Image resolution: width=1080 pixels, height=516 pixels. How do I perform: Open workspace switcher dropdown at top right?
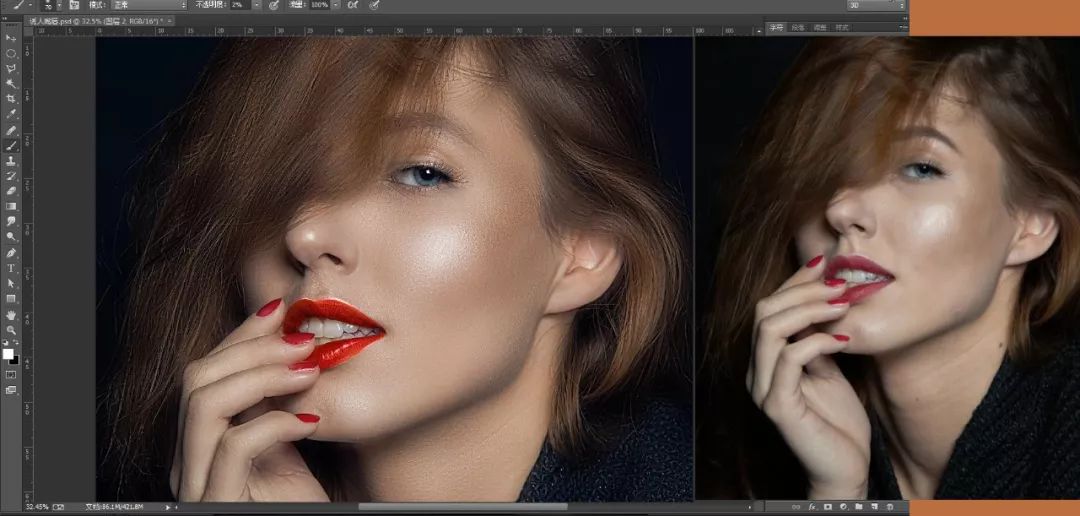[877, 5]
